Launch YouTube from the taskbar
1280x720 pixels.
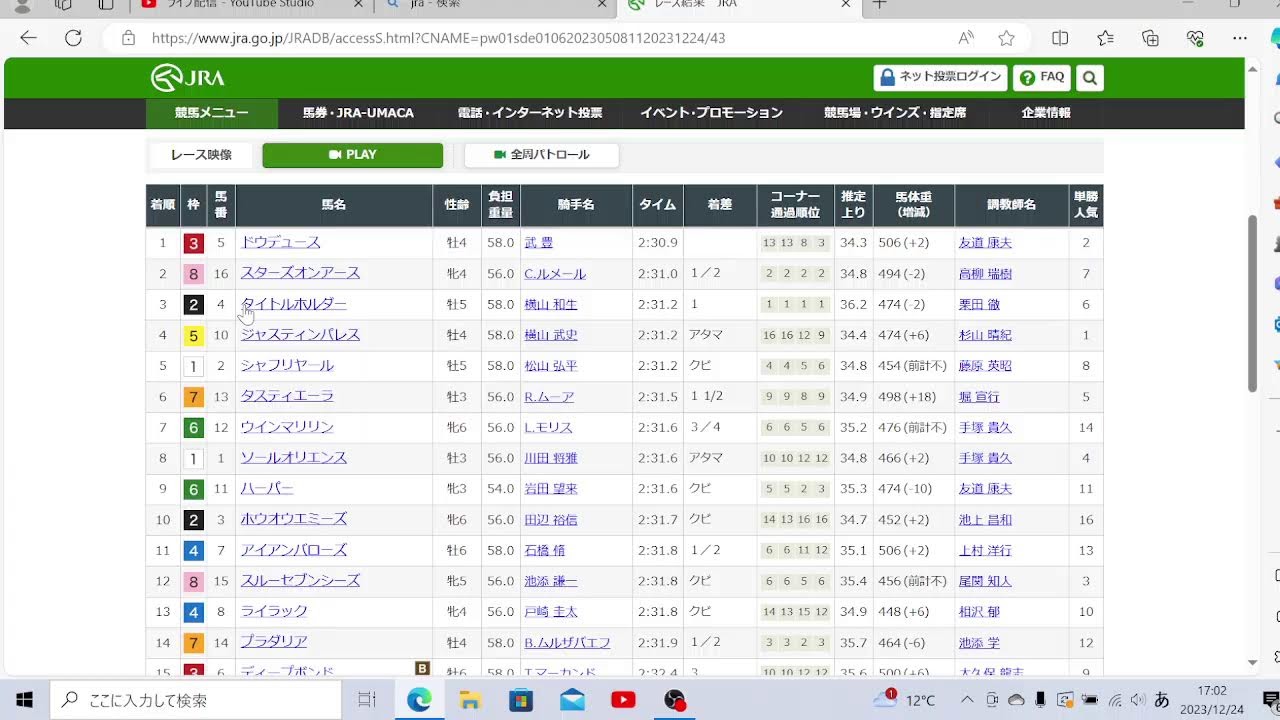click(623, 699)
